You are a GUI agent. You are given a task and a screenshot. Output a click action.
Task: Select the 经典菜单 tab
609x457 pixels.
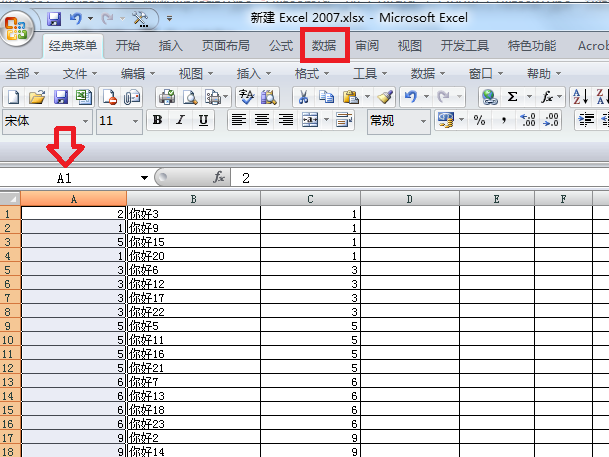click(x=73, y=45)
